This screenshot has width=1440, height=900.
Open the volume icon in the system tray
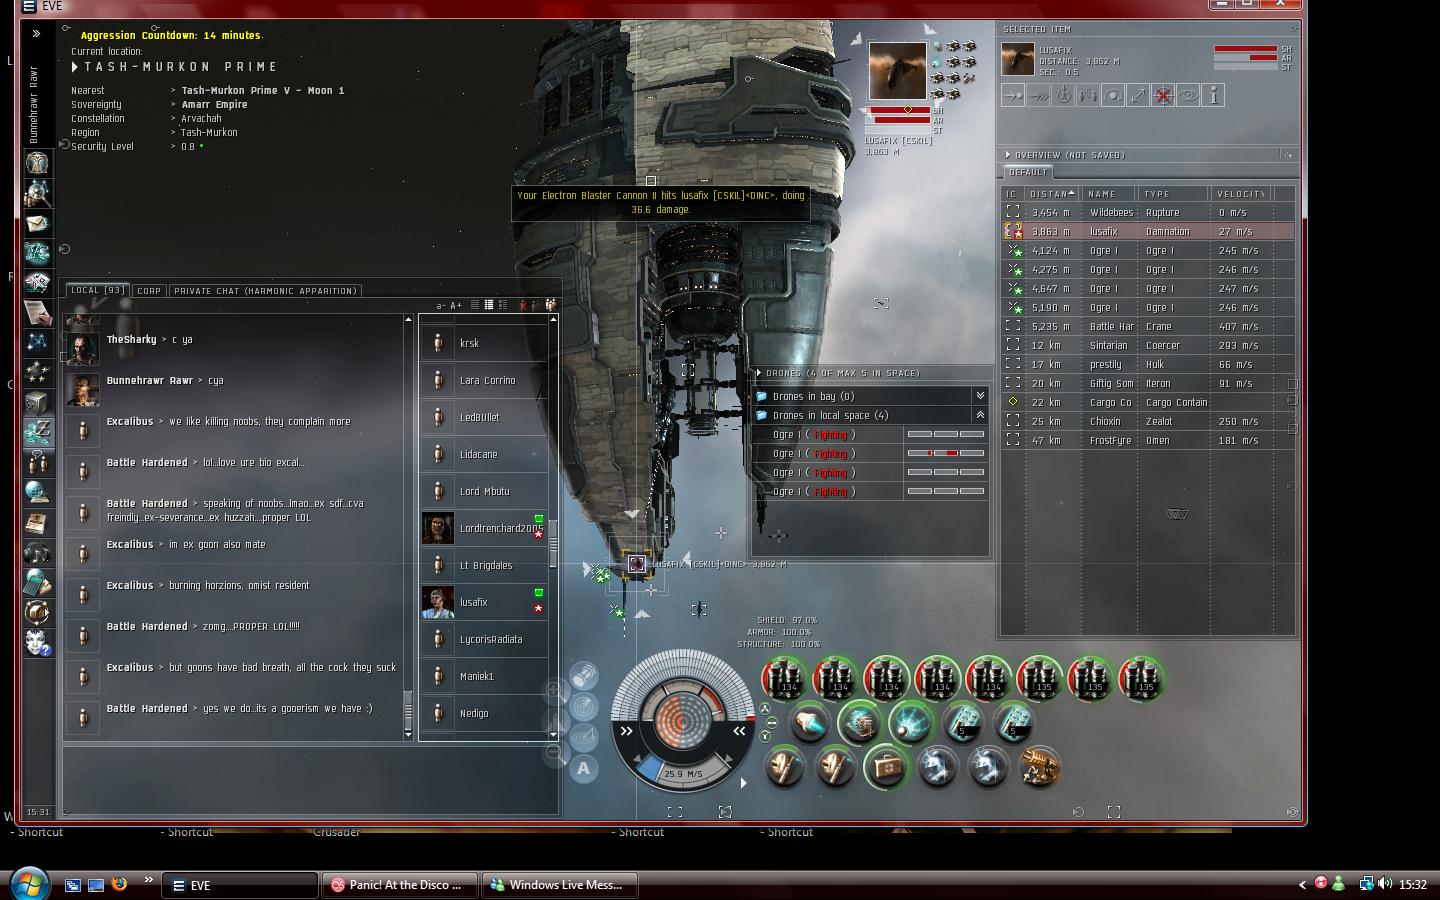1385,884
